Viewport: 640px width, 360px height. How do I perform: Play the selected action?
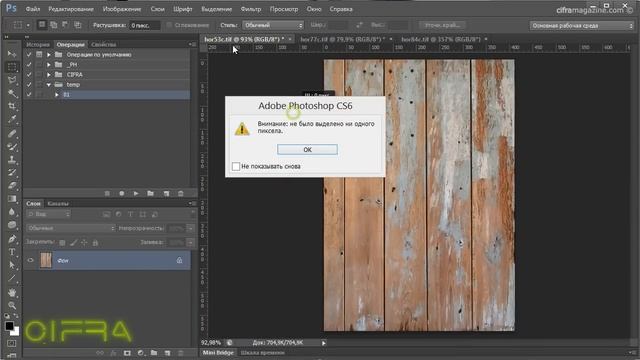tap(136, 193)
